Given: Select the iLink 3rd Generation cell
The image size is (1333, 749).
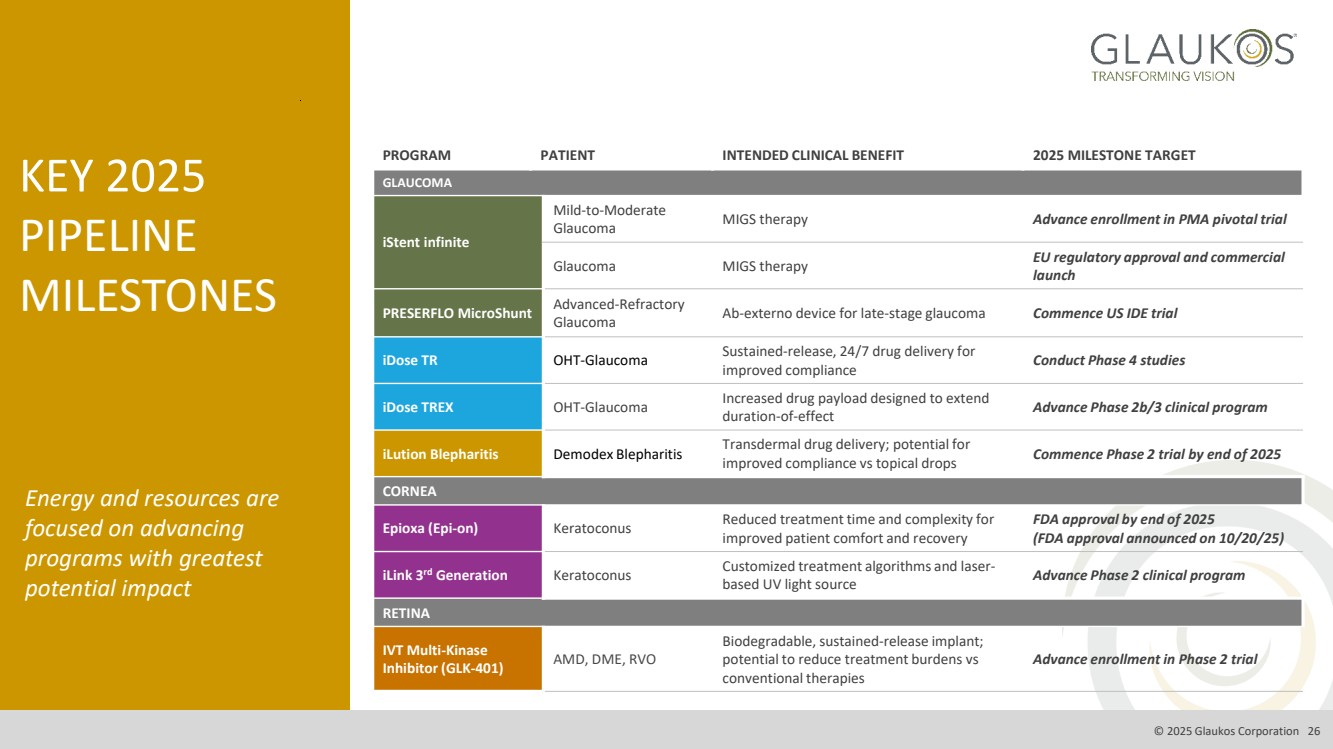Looking at the screenshot, I should pos(457,575).
